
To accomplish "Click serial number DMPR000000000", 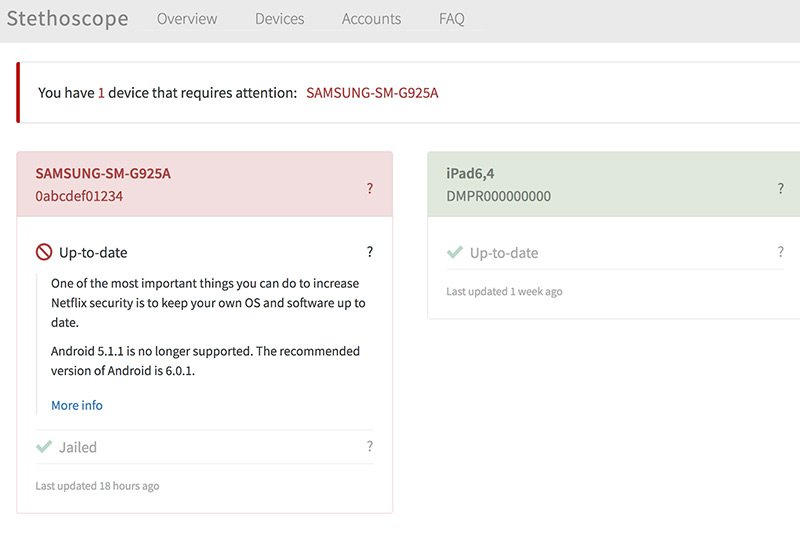I will coord(498,196).
